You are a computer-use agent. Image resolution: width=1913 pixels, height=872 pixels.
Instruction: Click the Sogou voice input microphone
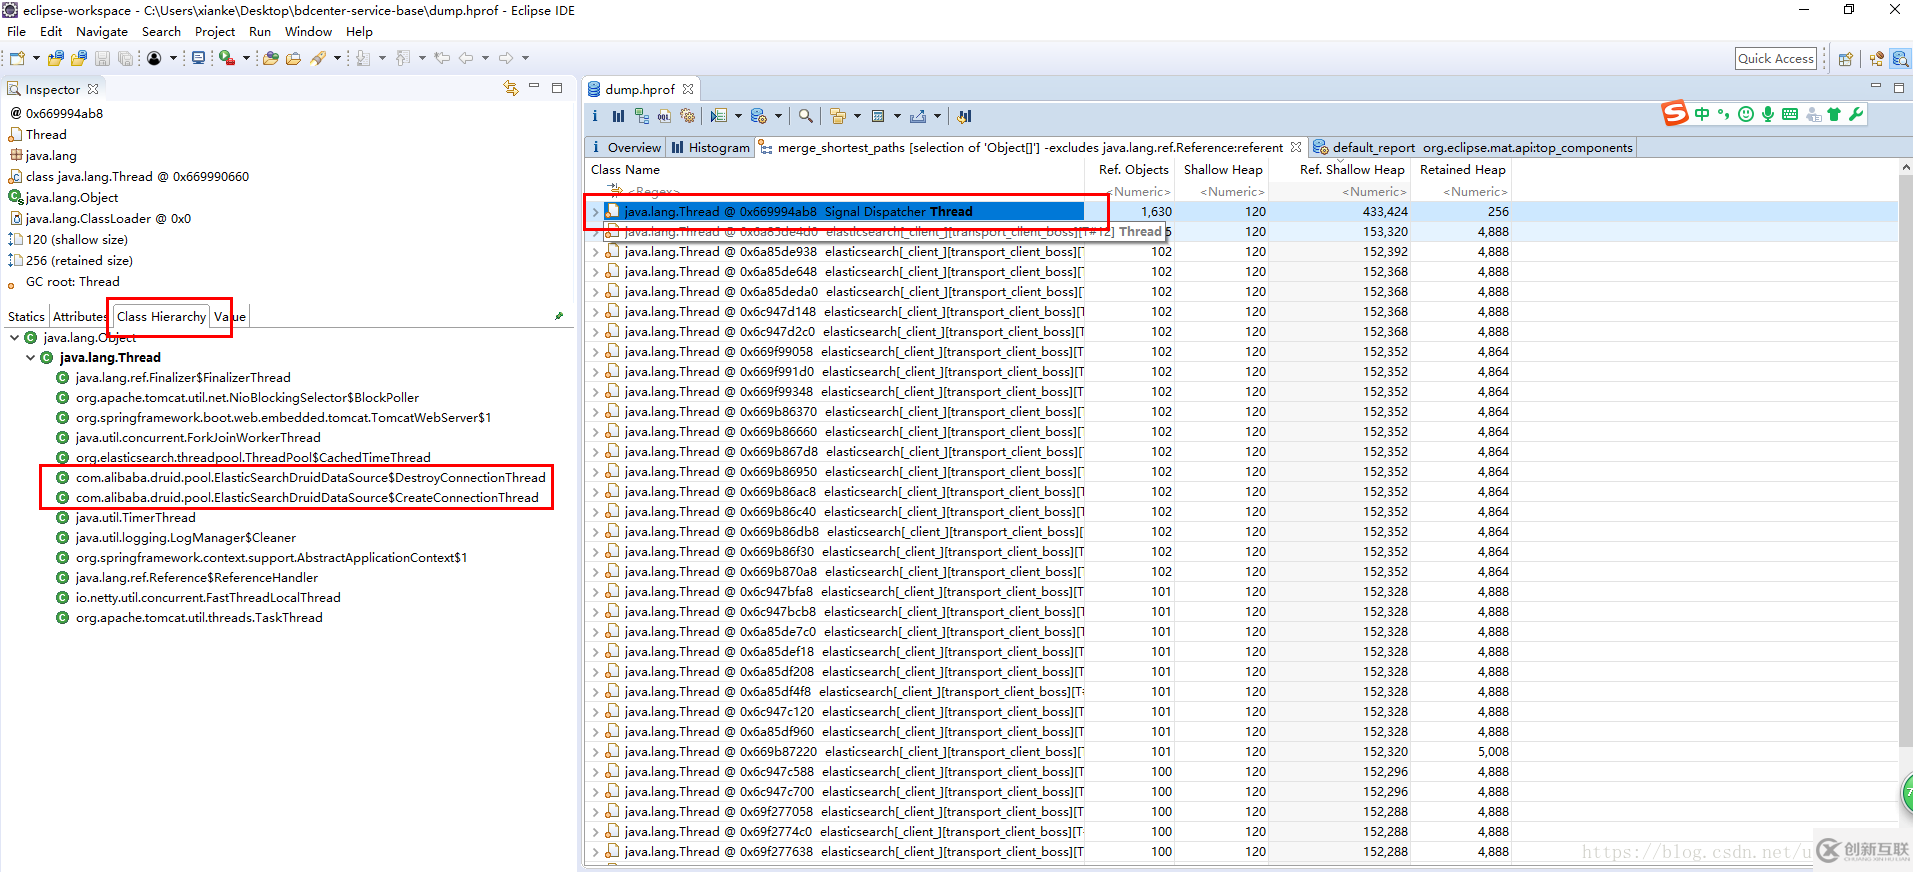tap(1768, 114)
